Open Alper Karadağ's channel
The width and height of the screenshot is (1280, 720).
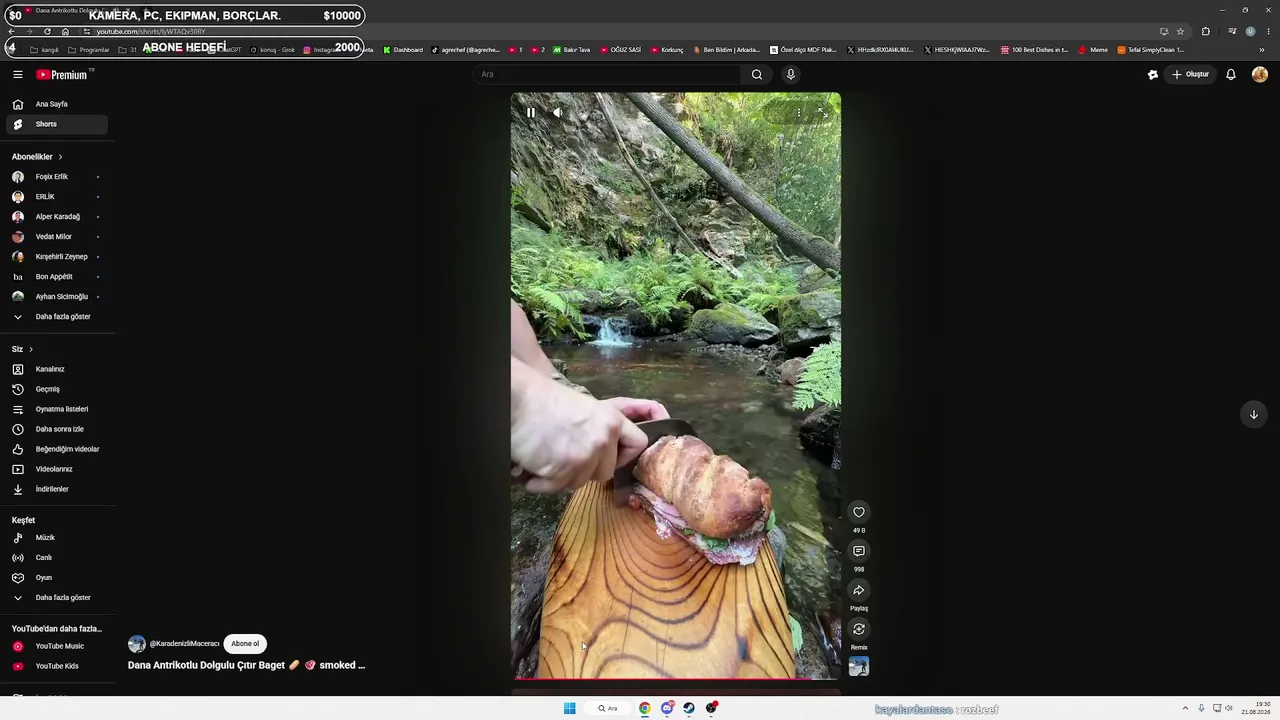(57, 217)
